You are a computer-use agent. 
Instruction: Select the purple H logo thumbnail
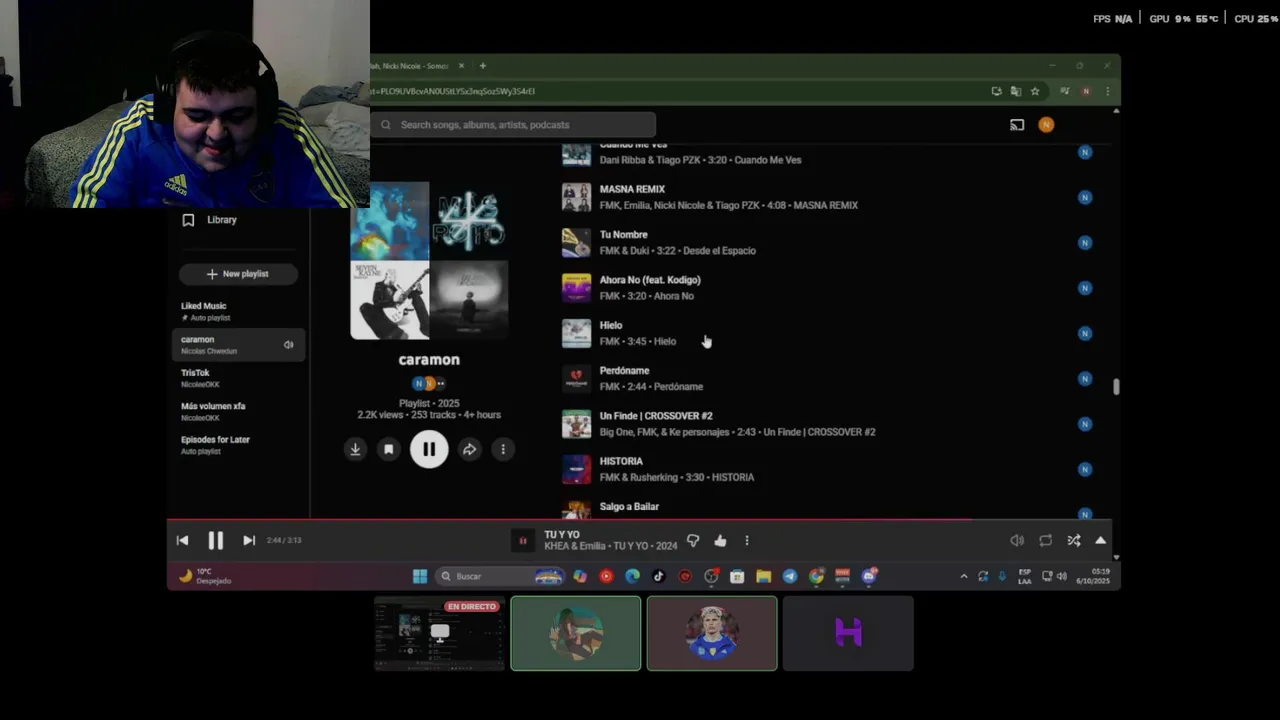pyautogui.click(x=848, y=633)
